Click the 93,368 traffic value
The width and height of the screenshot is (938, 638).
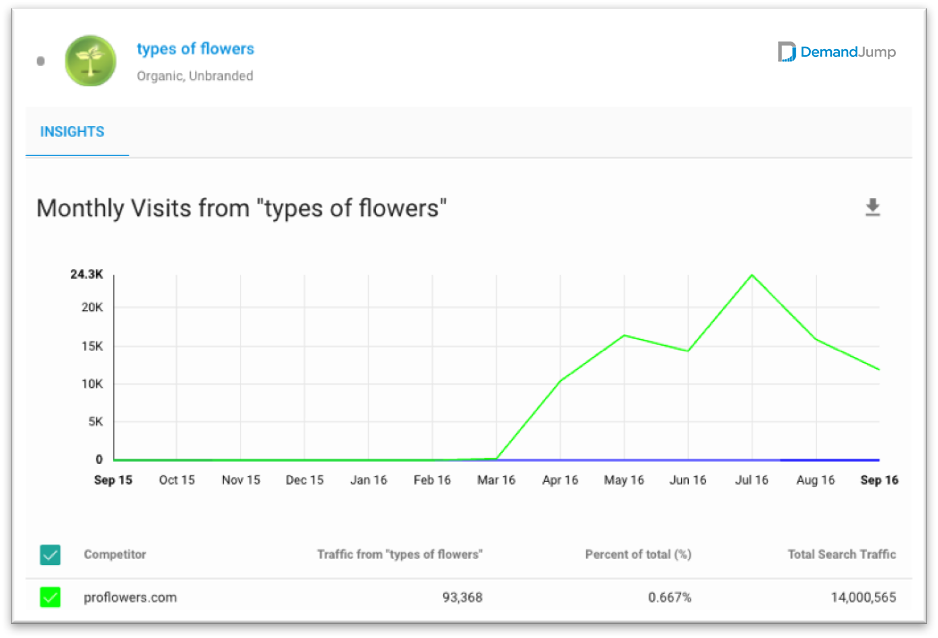pos(462,597)
